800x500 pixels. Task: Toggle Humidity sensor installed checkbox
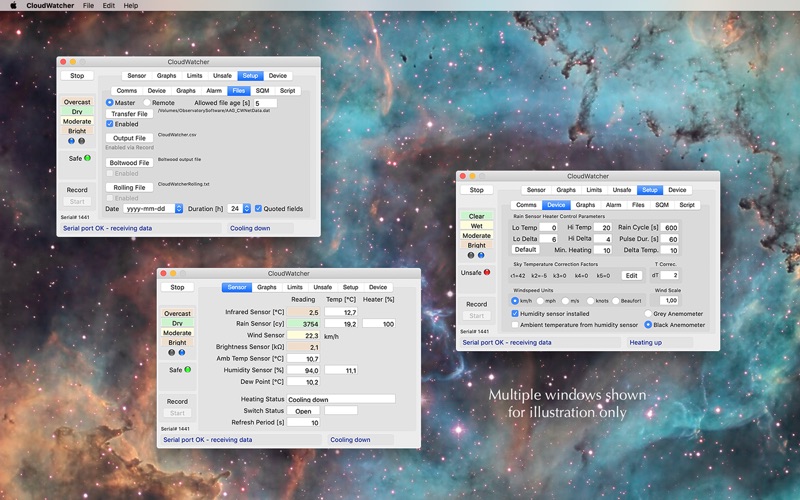tap(515, 314)
